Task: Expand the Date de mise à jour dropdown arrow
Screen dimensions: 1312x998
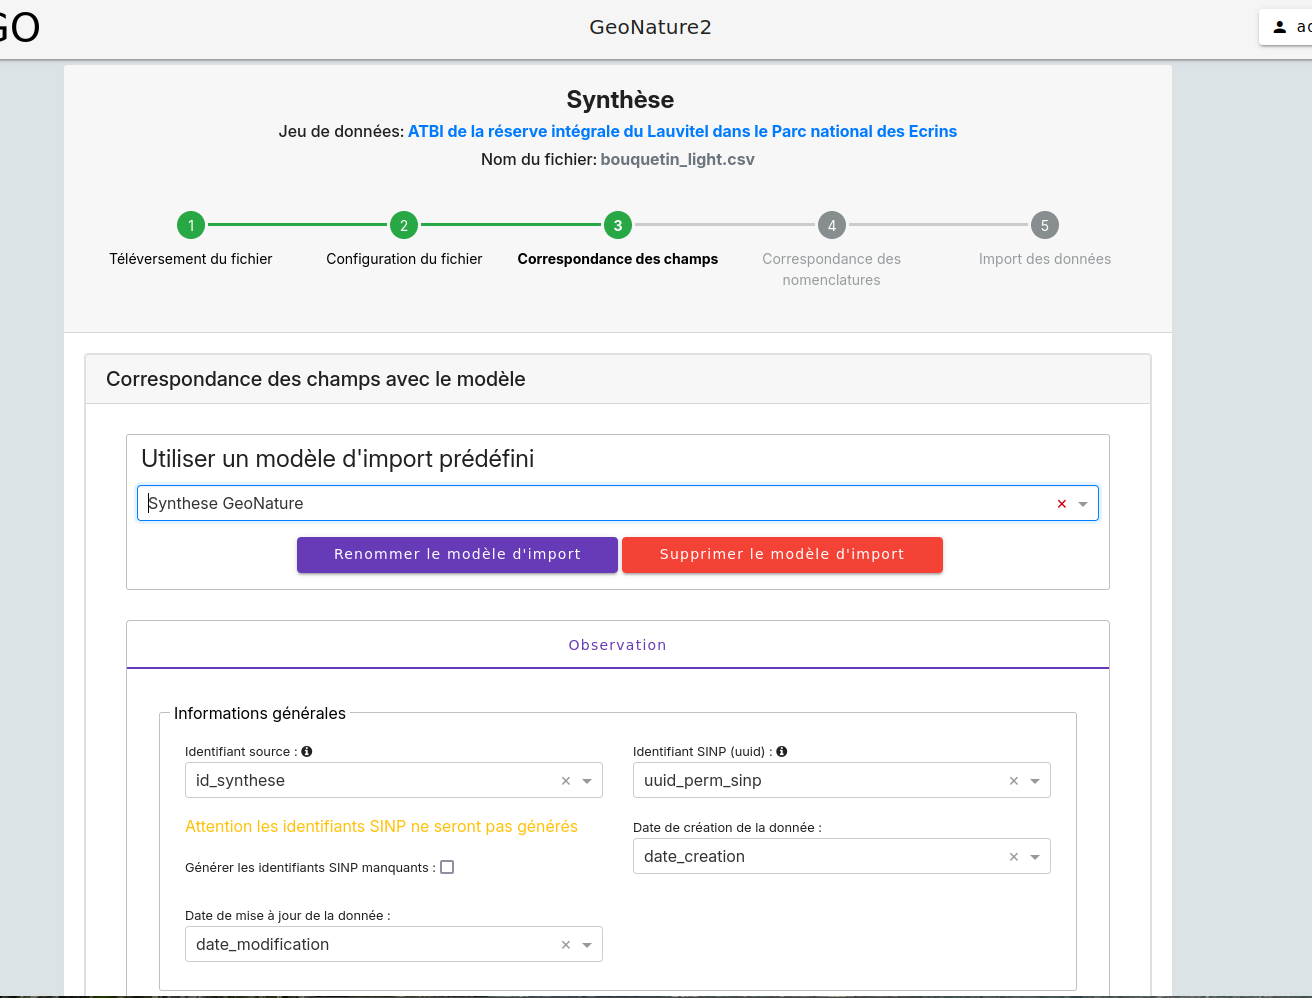Action: pos(587,945)
